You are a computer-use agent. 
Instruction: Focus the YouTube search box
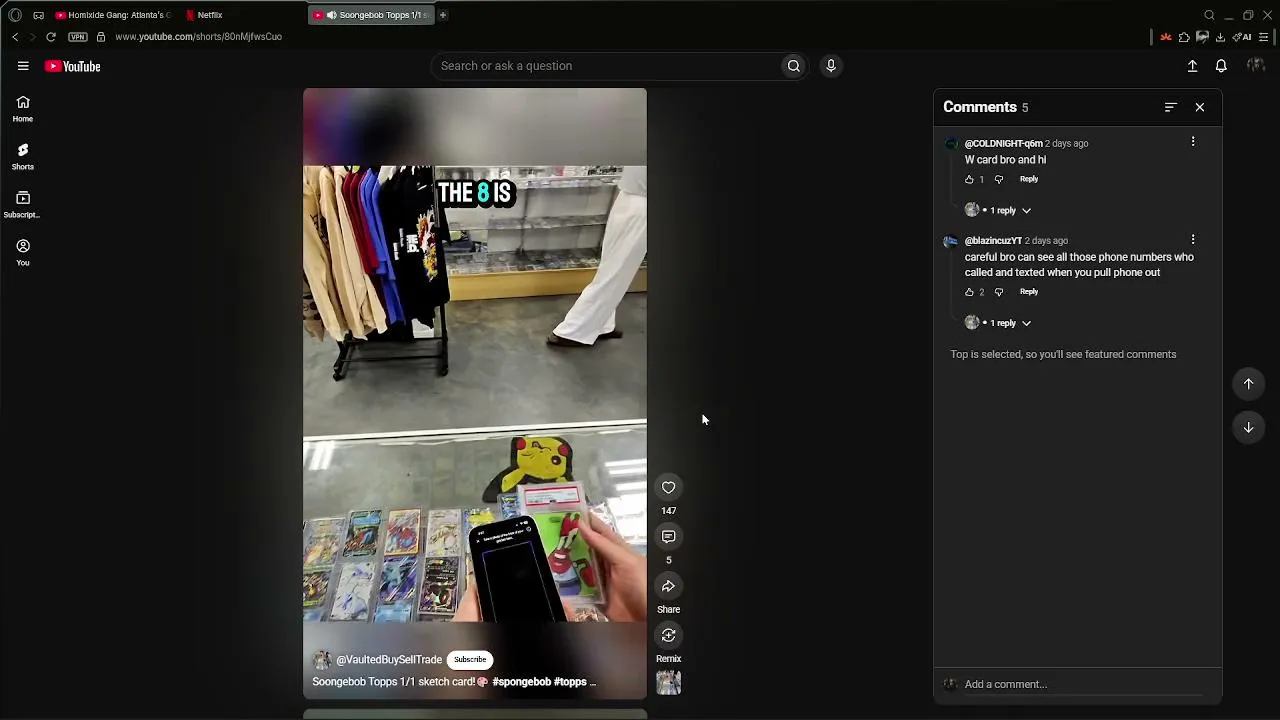click(x=607, y=66)
